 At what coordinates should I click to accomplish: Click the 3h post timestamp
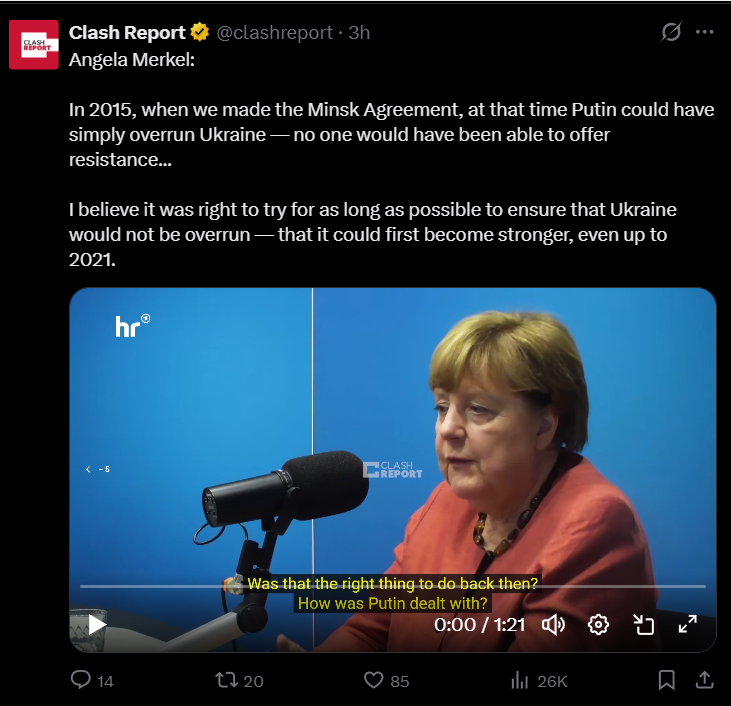[x=359, y=33]
